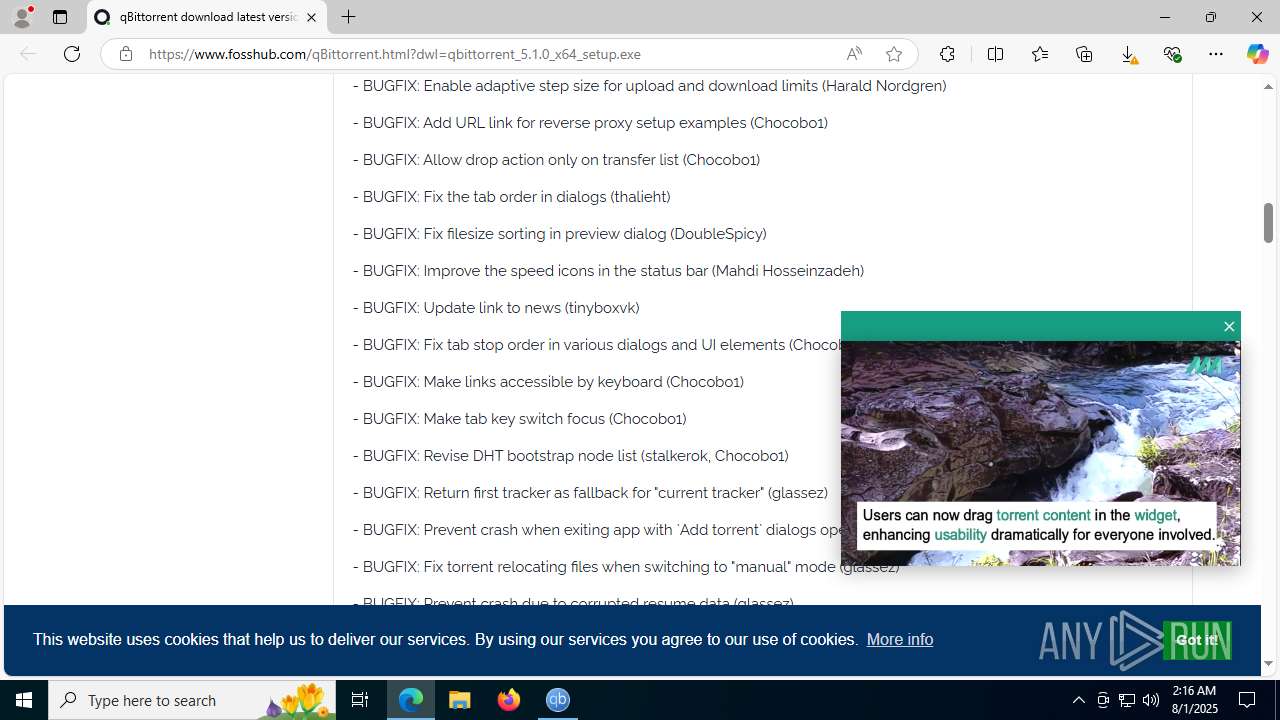The image size is (1280, 720).
Task: Click the waterfall video ad thumbnail
Action: (x=1040, y=453)
